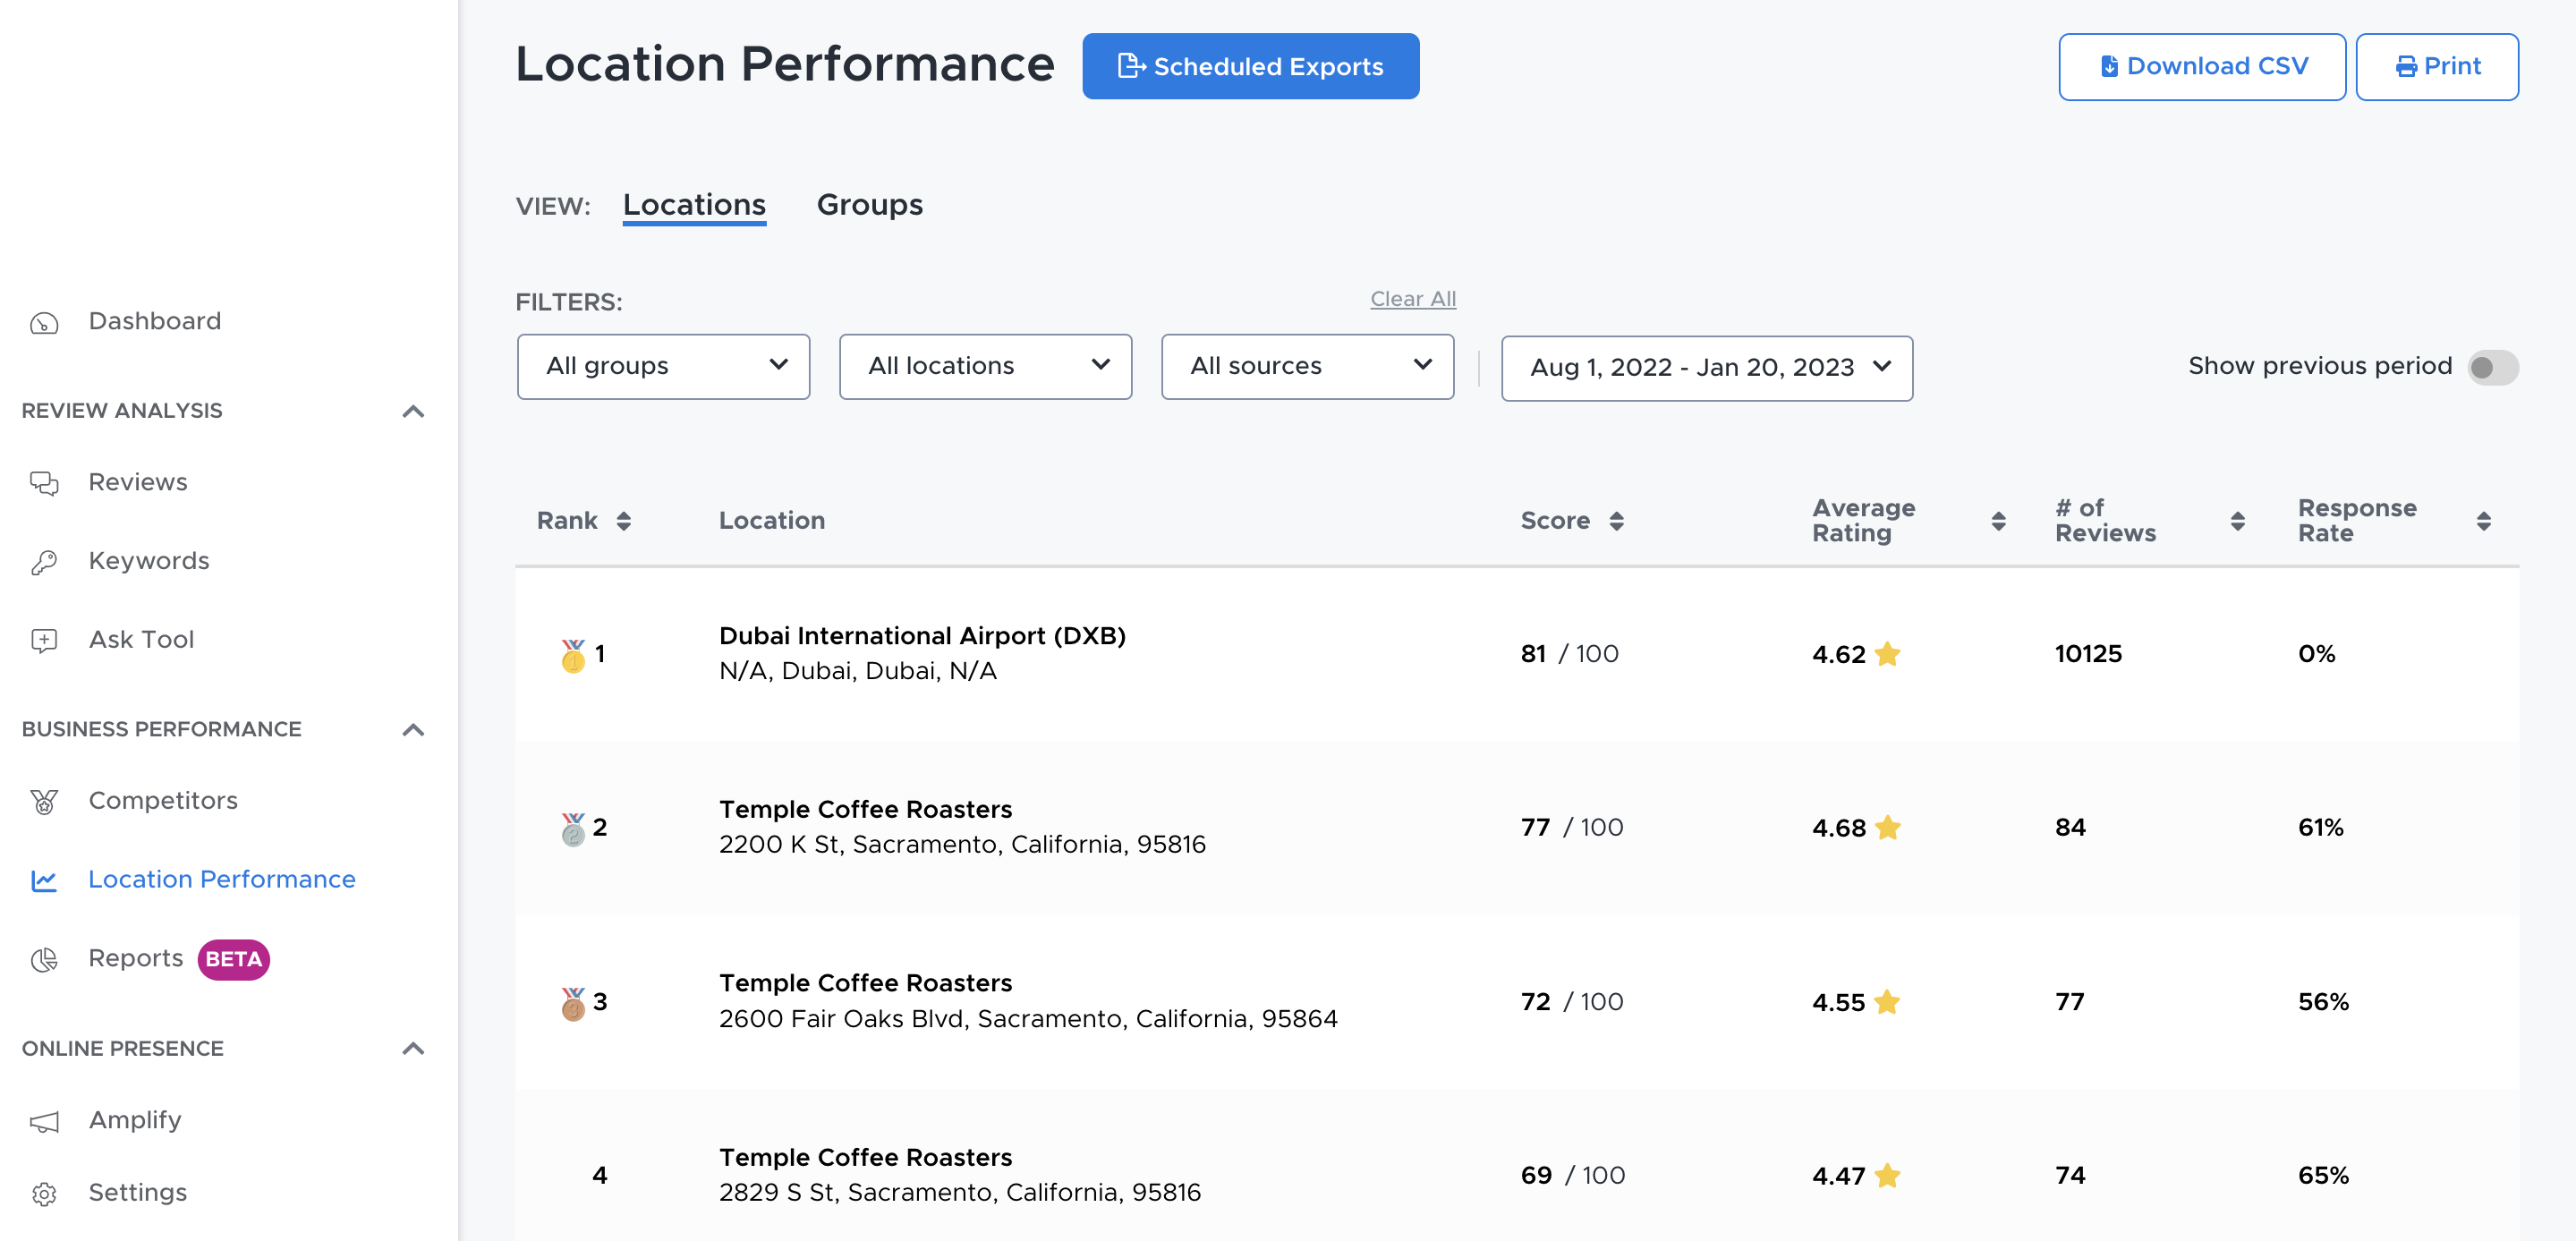The width and height of the screenshot is (2576, 1241).
Task: Toggle Show previous period switch
Action: click(2492, 367)
